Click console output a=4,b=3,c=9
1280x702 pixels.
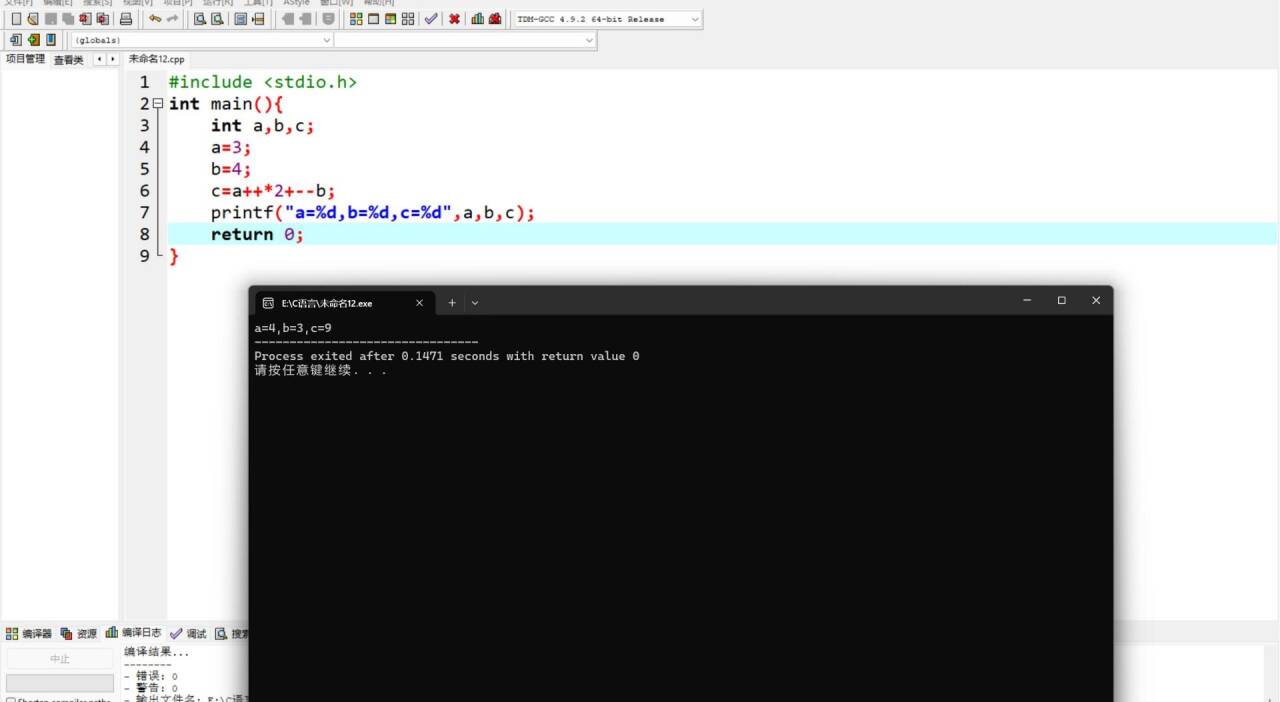(293, 328)
